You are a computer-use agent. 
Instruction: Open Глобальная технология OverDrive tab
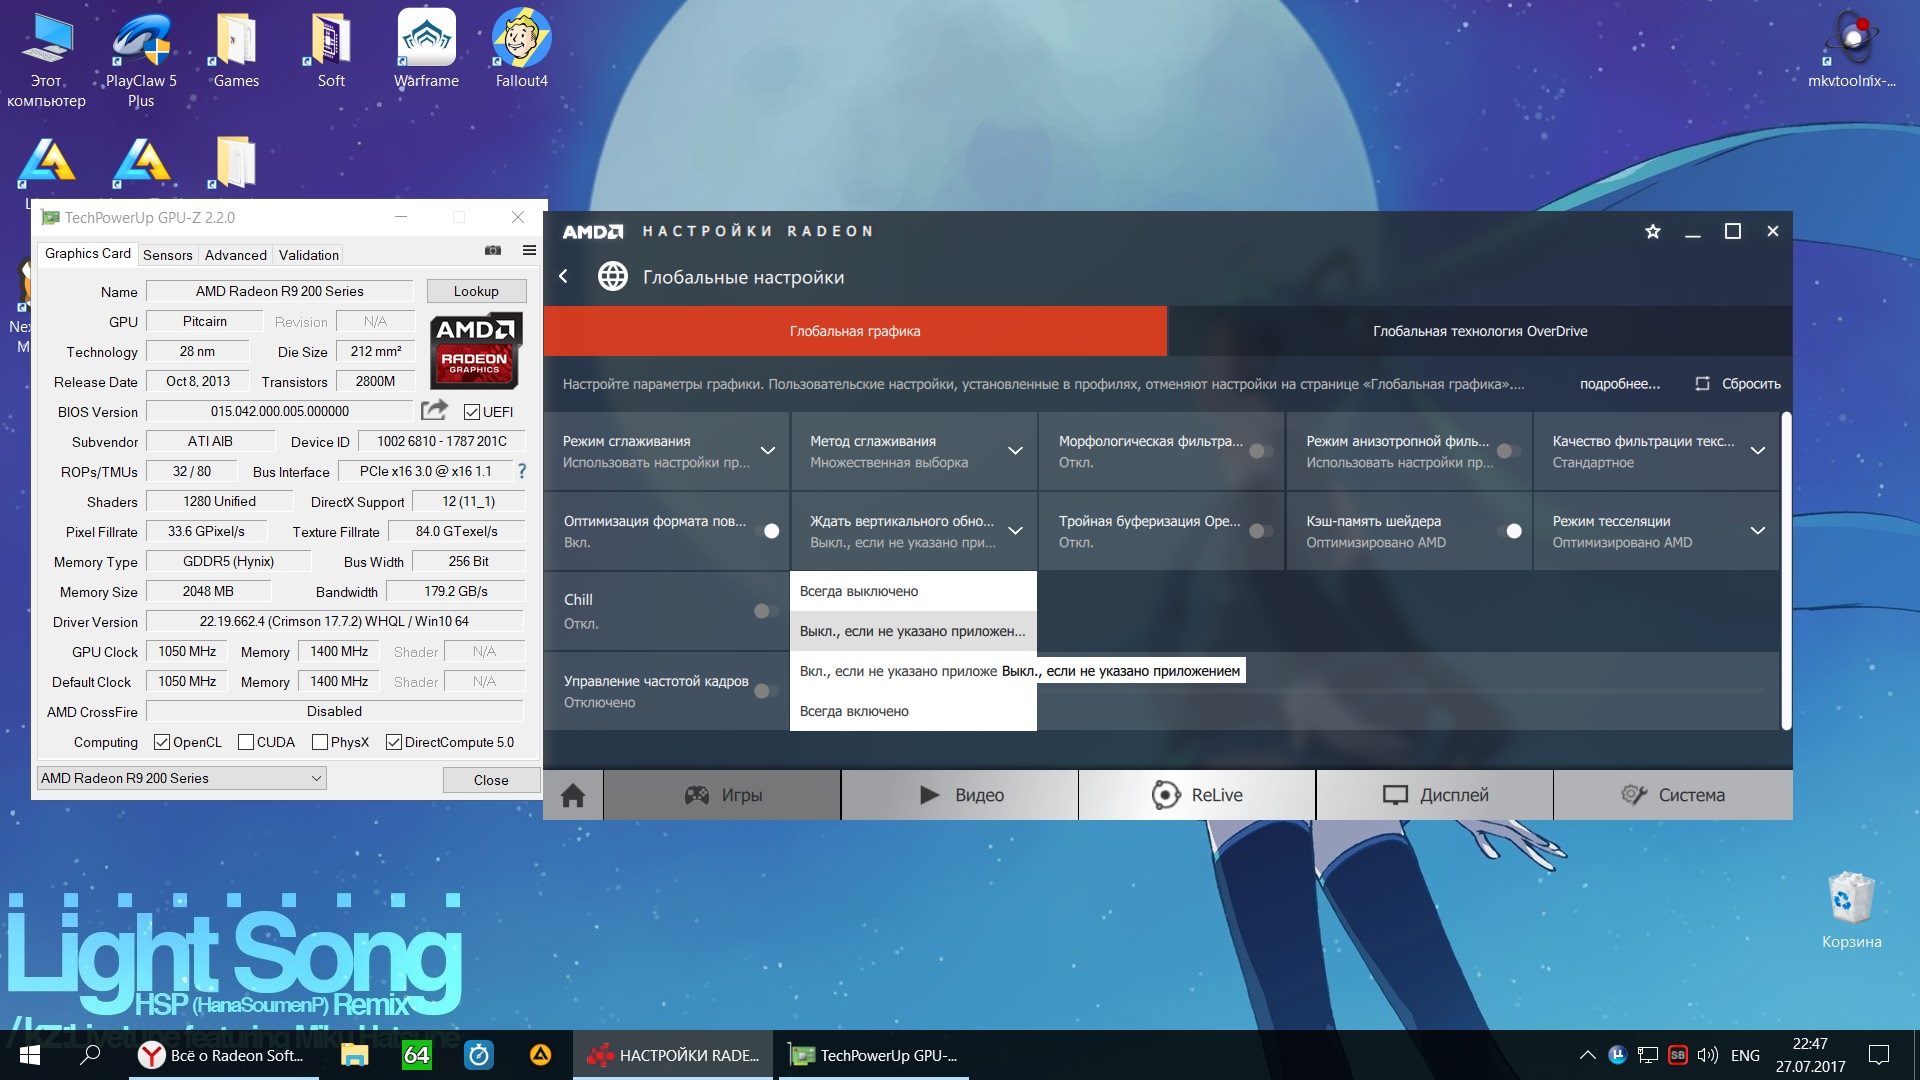pyautogui.click(x=1480, y=331)
